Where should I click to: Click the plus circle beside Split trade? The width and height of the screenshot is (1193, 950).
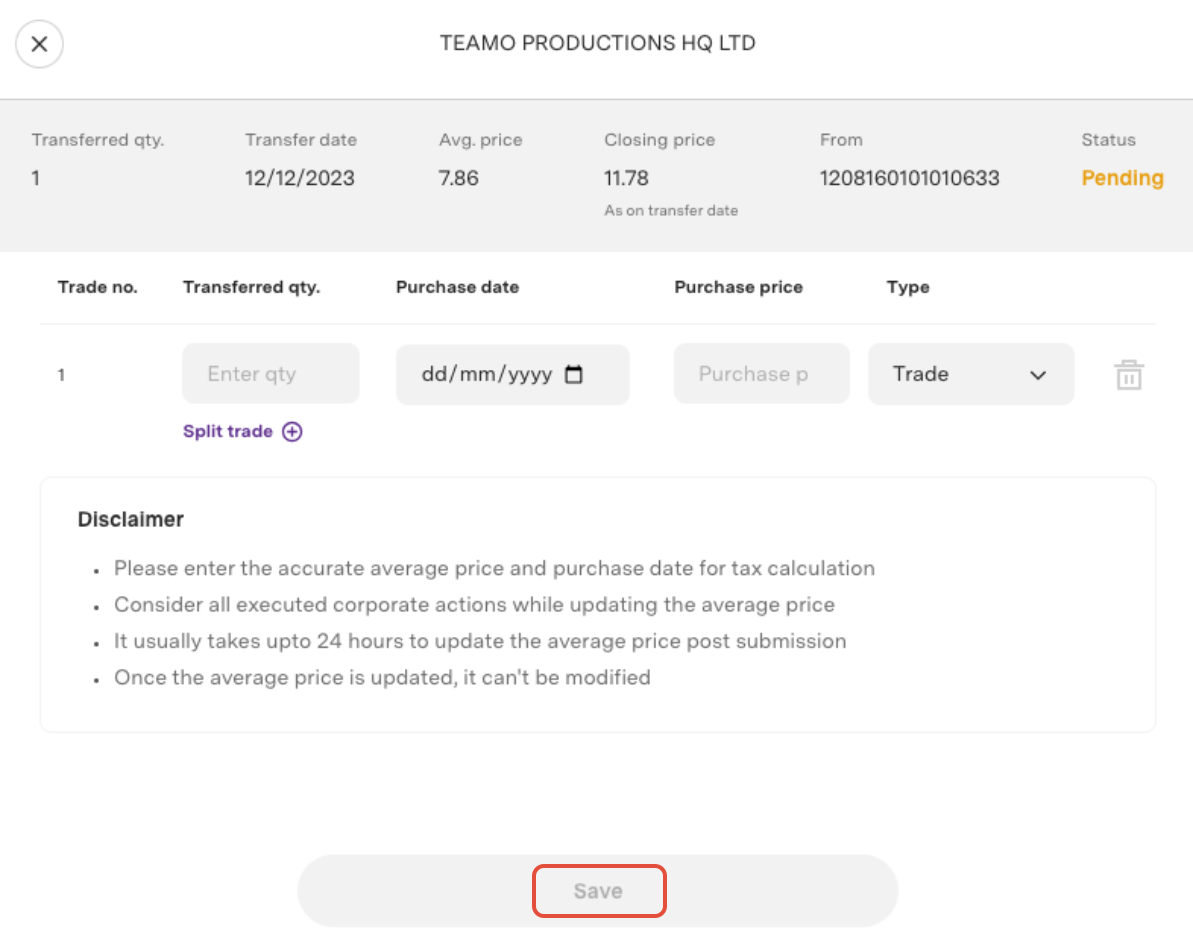(x=292, y=432)
